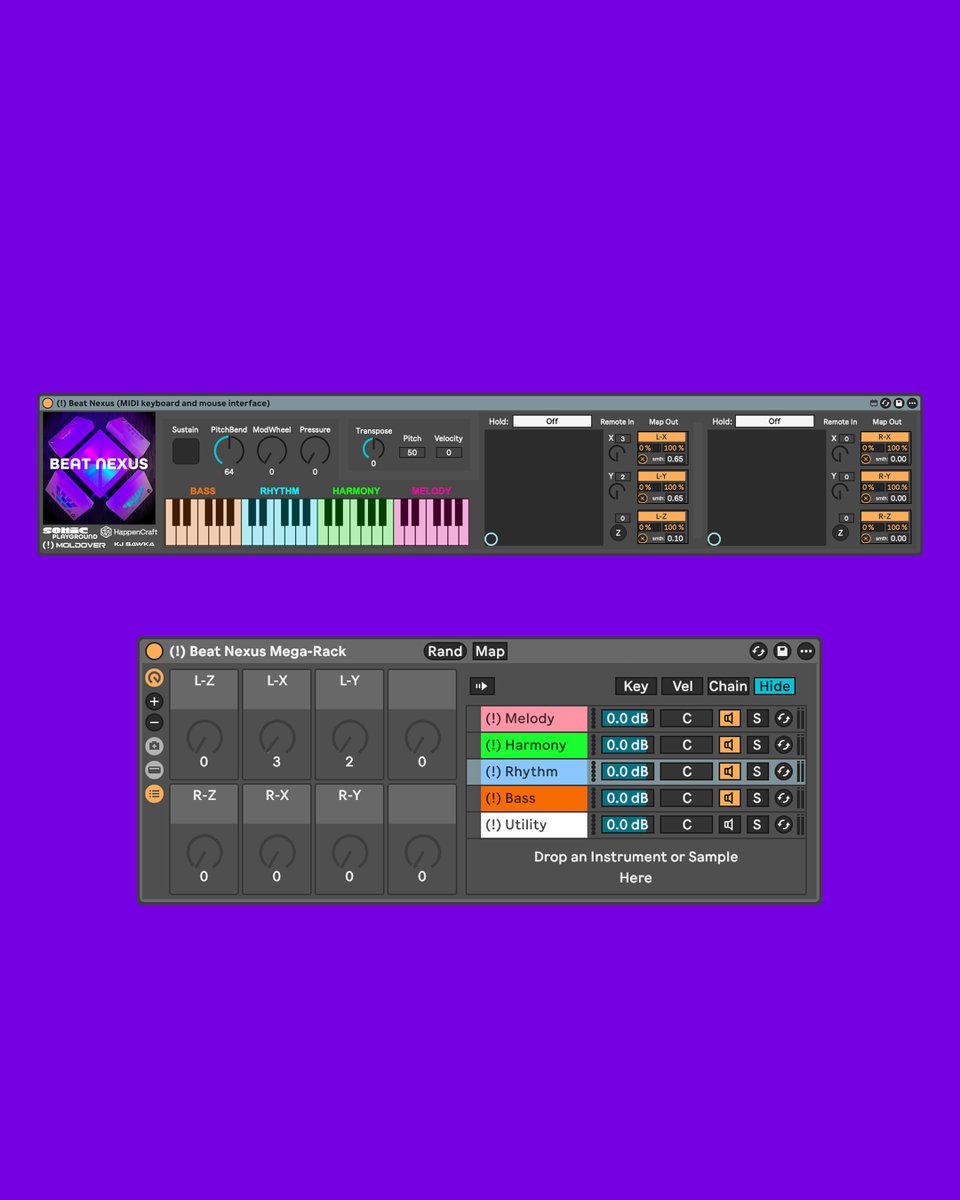Click the hot-swap icon on Melody chain
Image resolution: width=960 pixels, height=1200 pixels.
coord(783,718)
